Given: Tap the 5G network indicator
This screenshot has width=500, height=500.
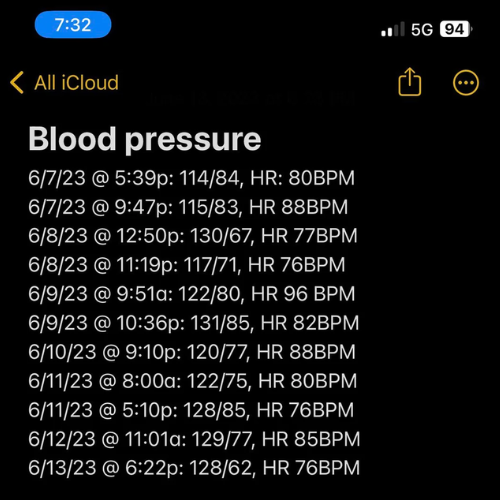Looking at the screenshot, I should coord(422,29).
